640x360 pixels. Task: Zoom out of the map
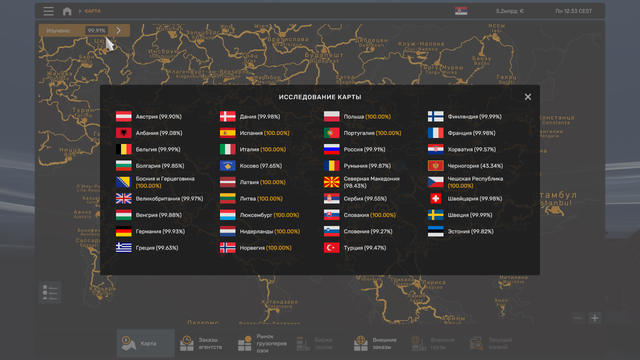578,318
